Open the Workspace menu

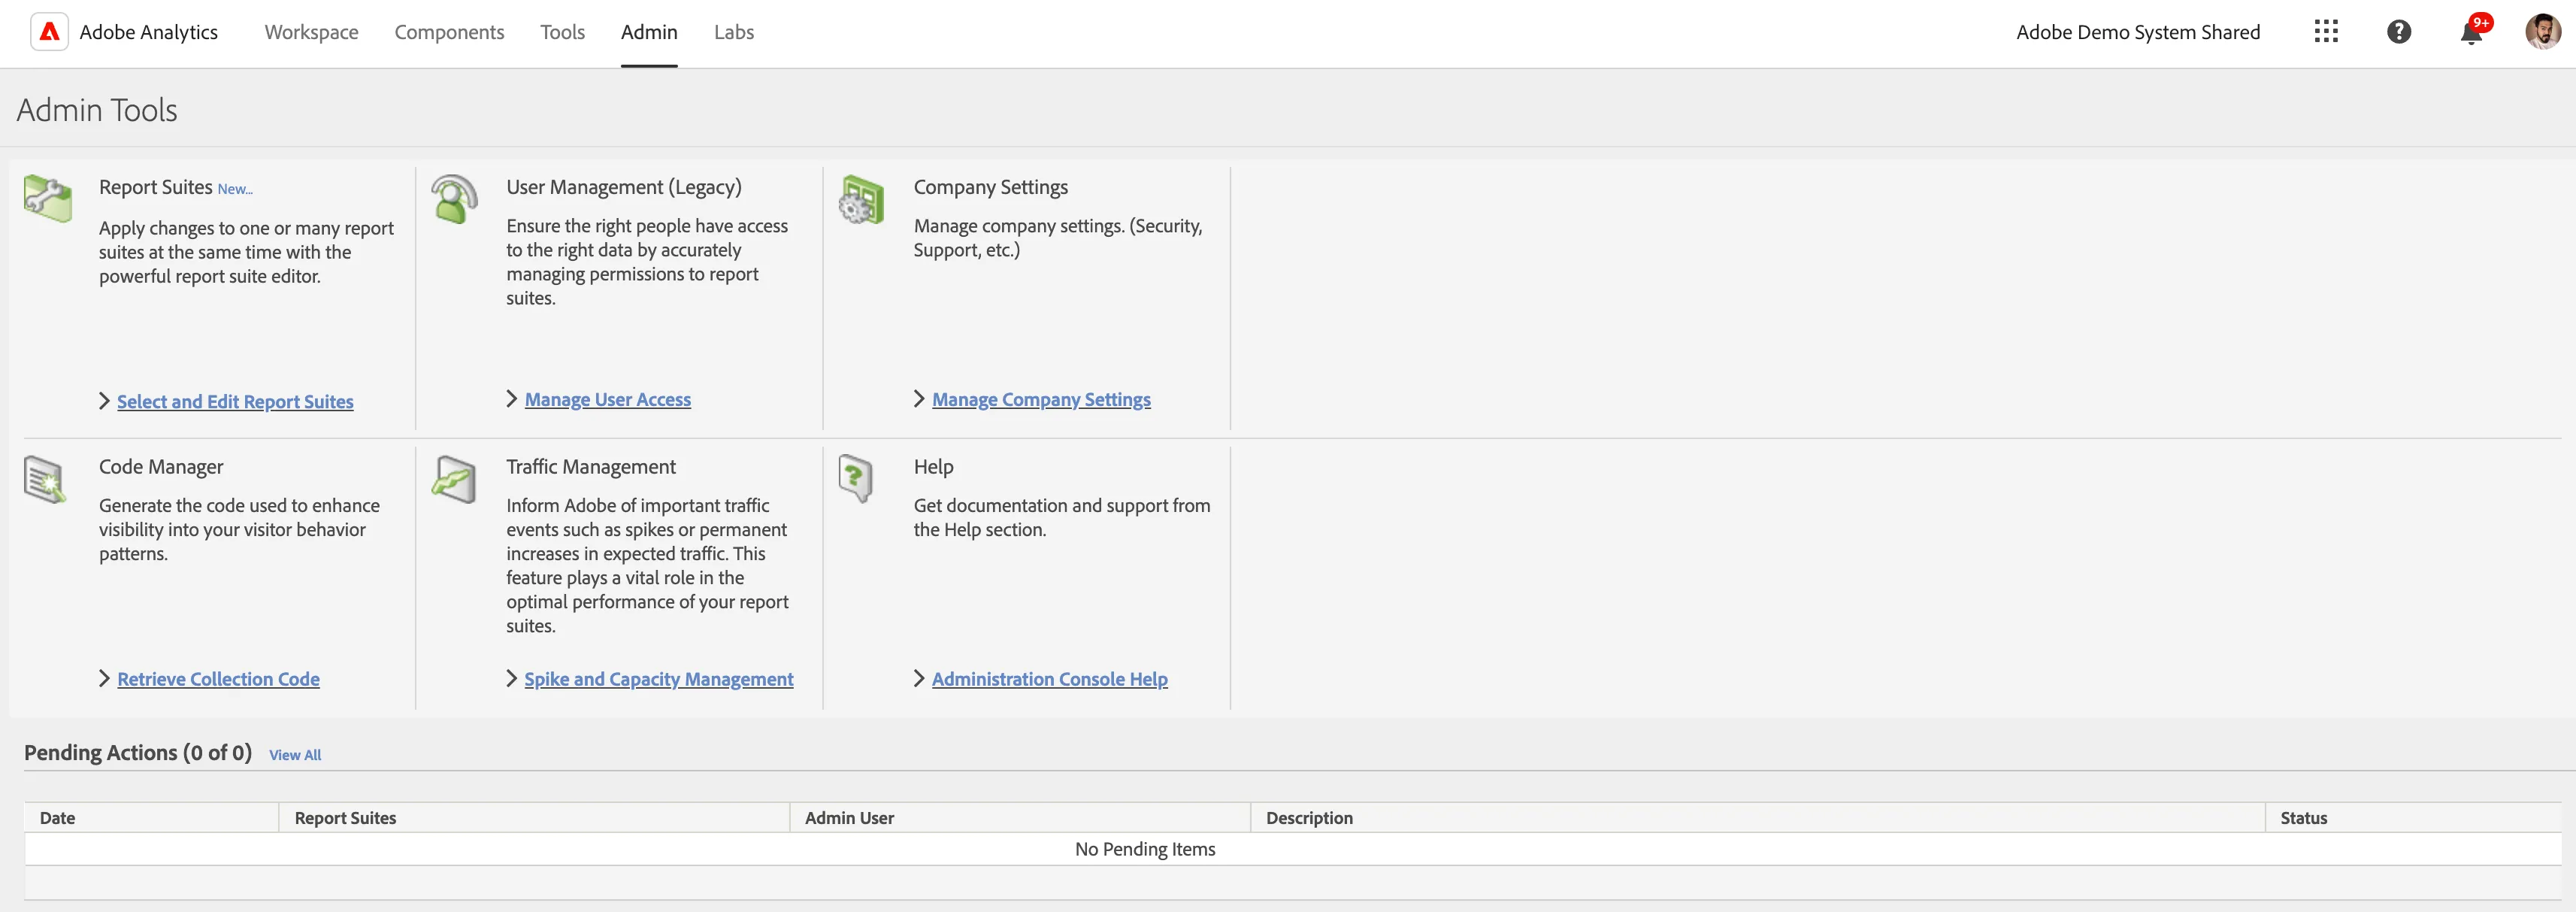click(311, 32)
